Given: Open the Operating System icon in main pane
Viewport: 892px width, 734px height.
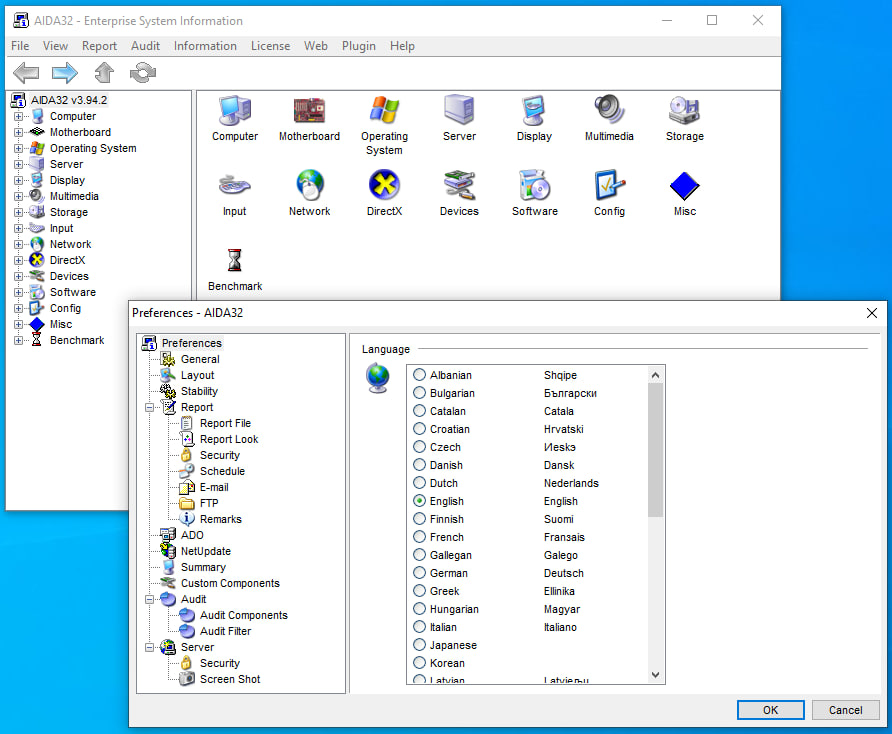Looking at the screenshot, I should 384,110.
